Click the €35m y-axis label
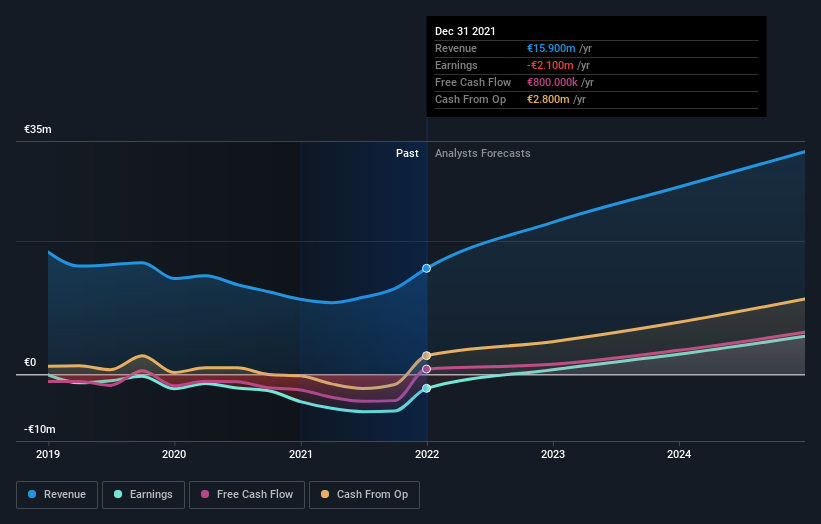 [38, 129]
